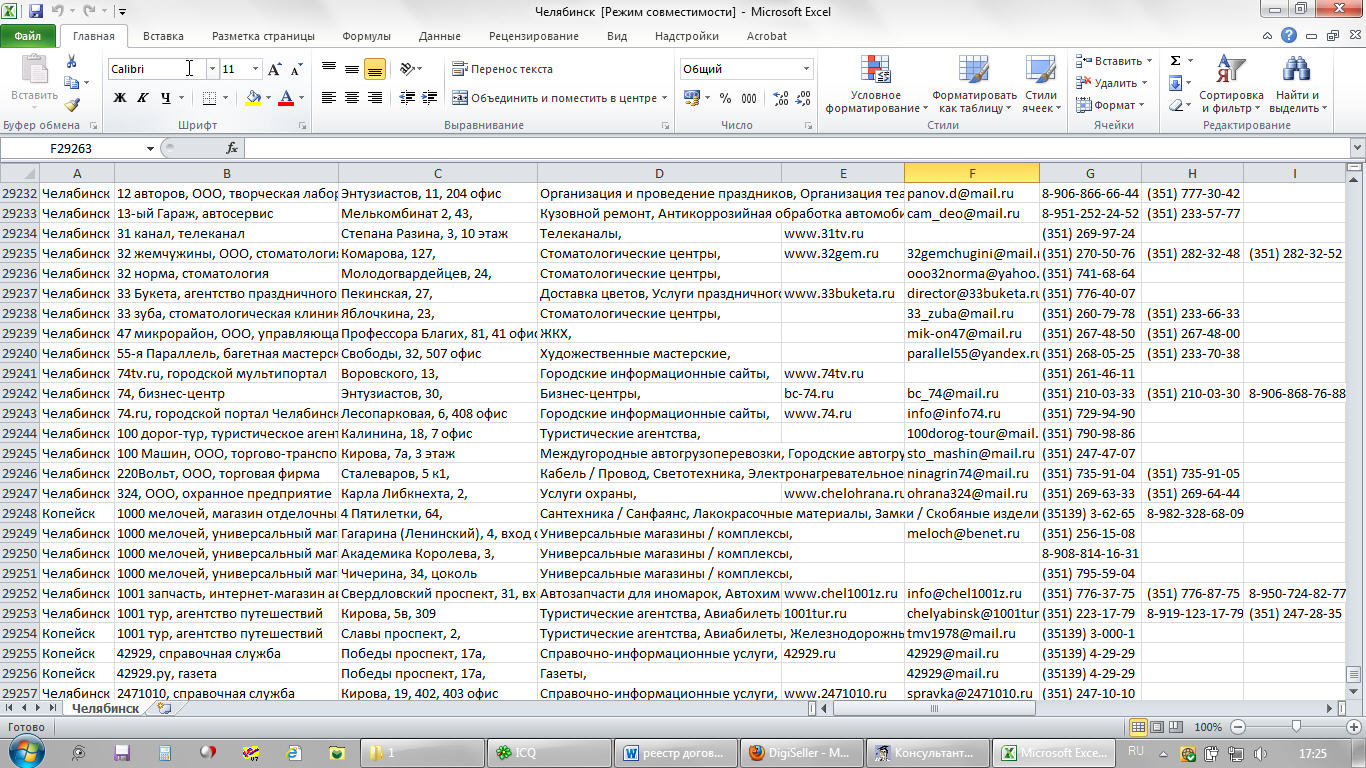Open the fill color dropdown arrow

click(x=268, y=98)
